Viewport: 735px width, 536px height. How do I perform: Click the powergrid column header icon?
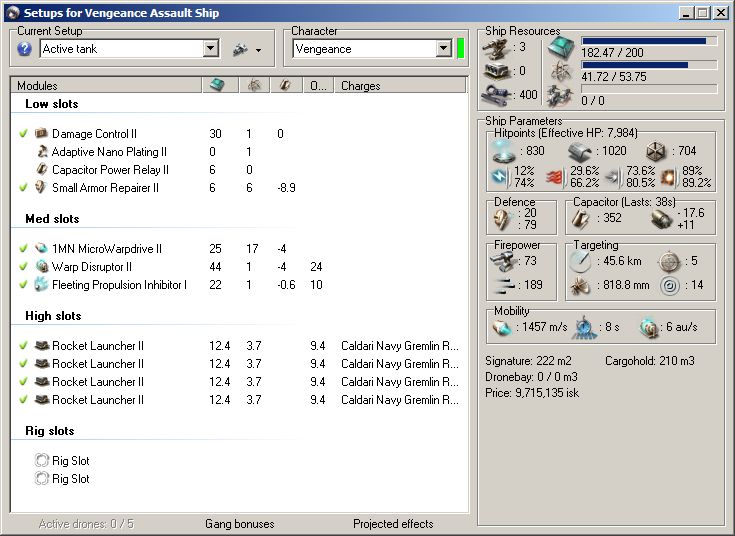tap(255, 85)
